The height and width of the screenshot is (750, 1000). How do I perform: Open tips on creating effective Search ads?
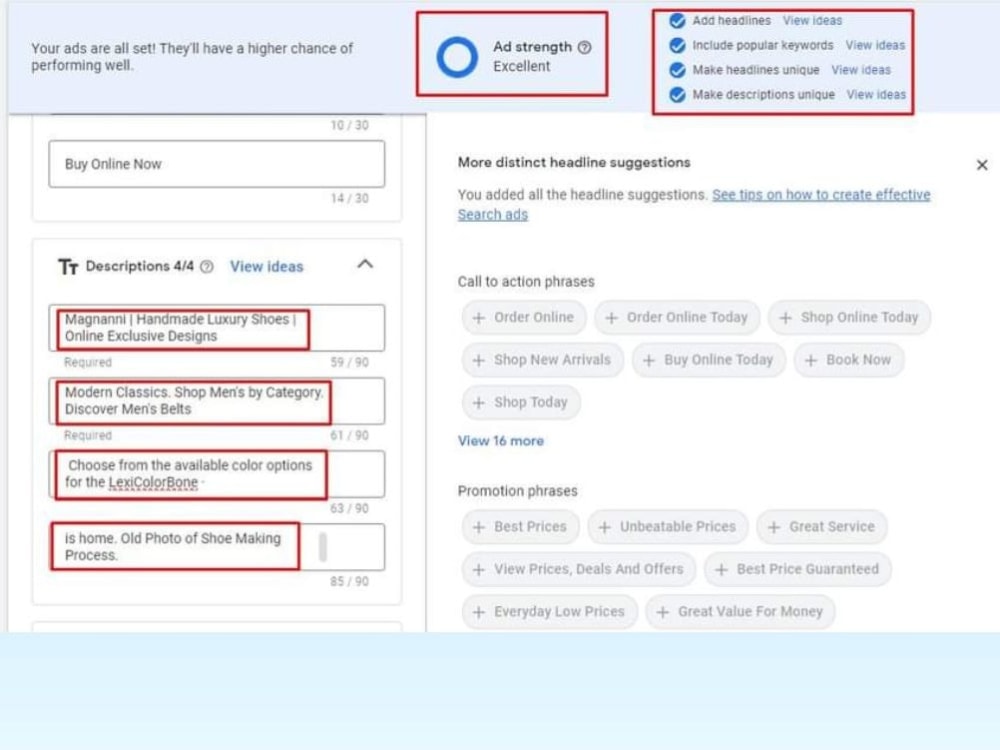click(694, 204)
